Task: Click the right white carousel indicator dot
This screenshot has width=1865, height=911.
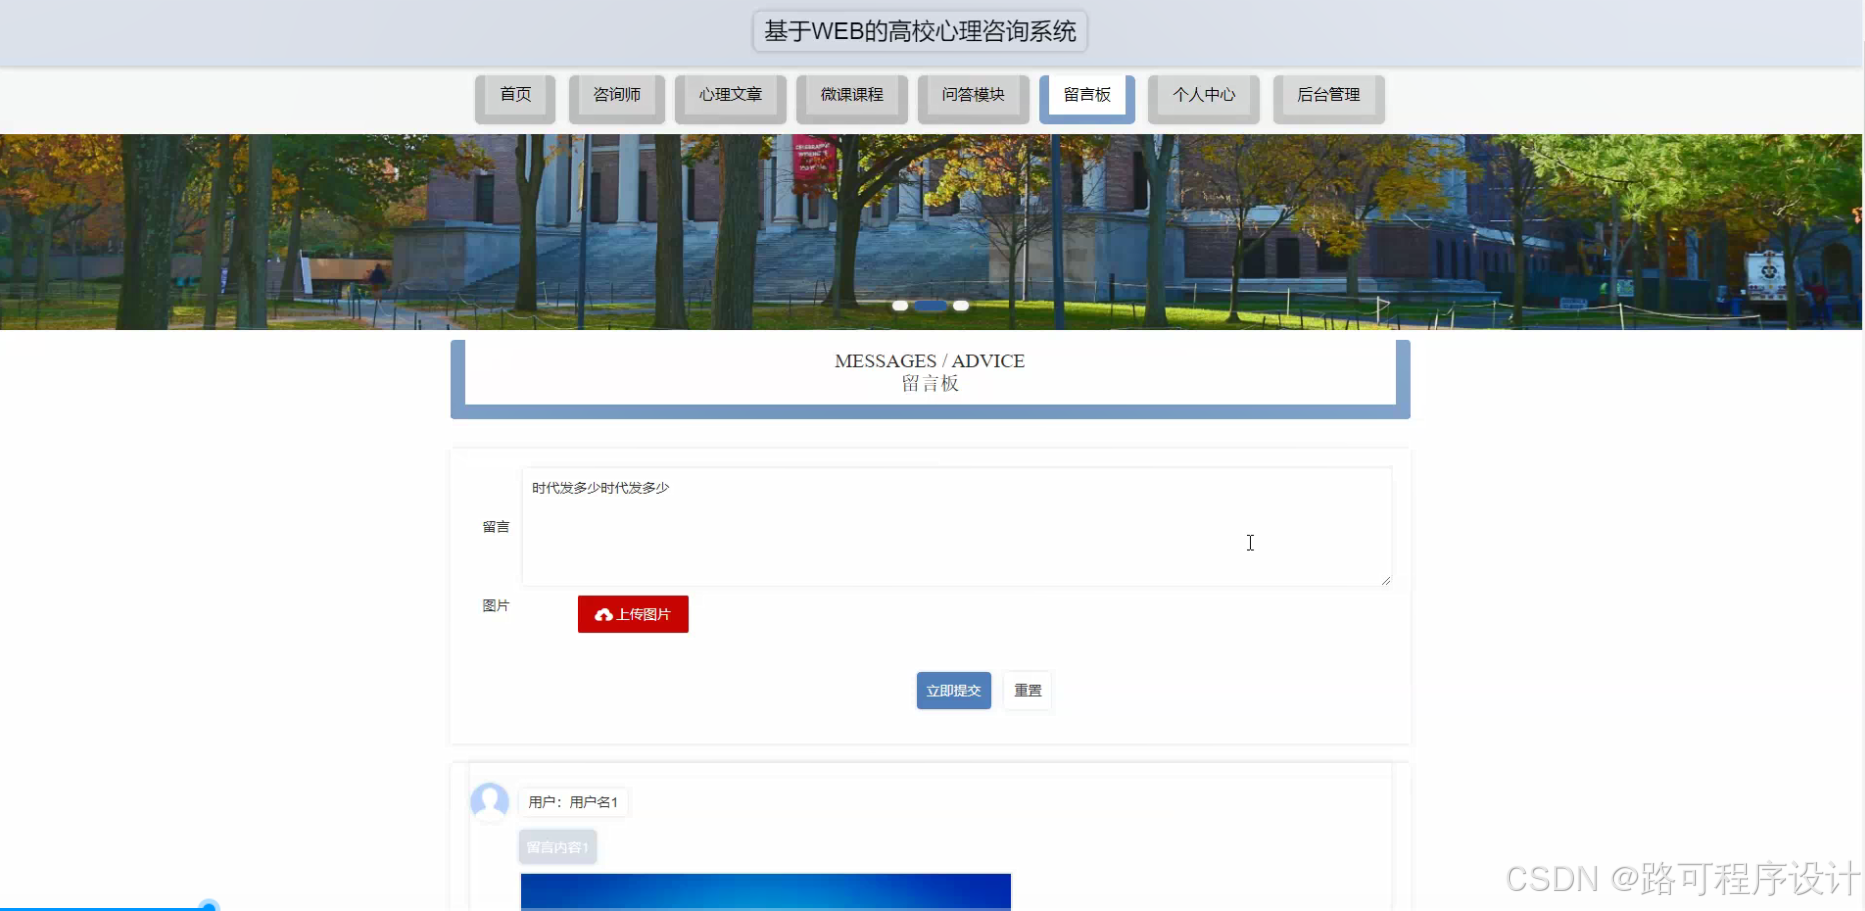Action: (x=960, y=305)
